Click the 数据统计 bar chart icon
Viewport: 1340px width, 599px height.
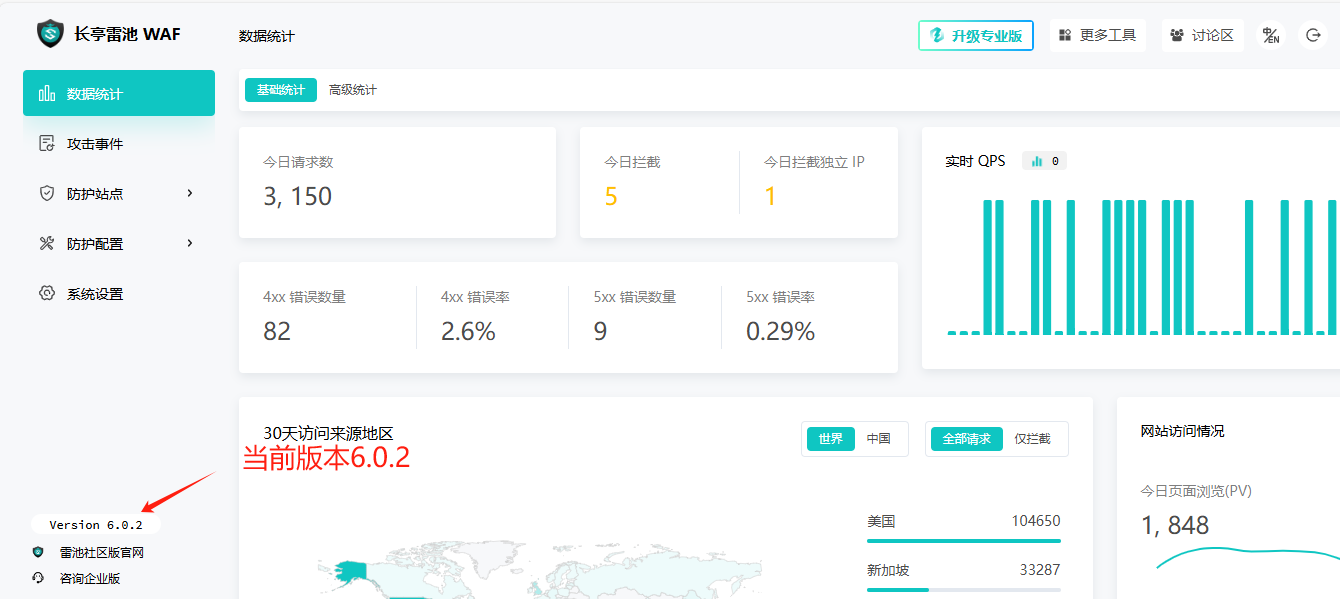pos(47,94)
